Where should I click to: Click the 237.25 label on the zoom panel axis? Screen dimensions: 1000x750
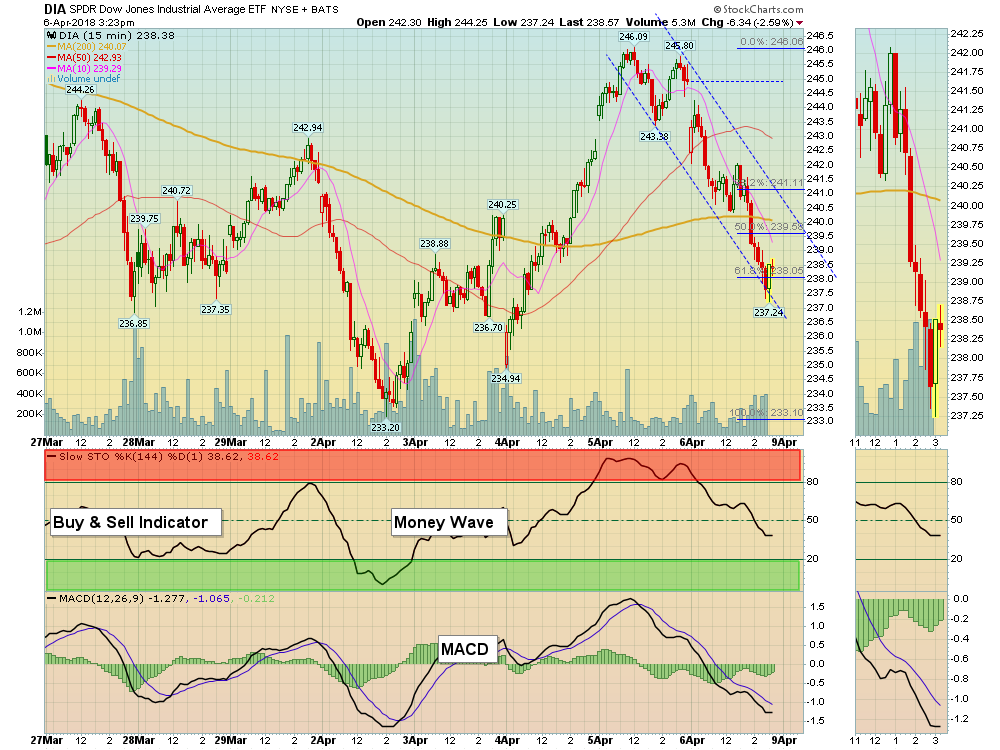click(x=967, y=416)
